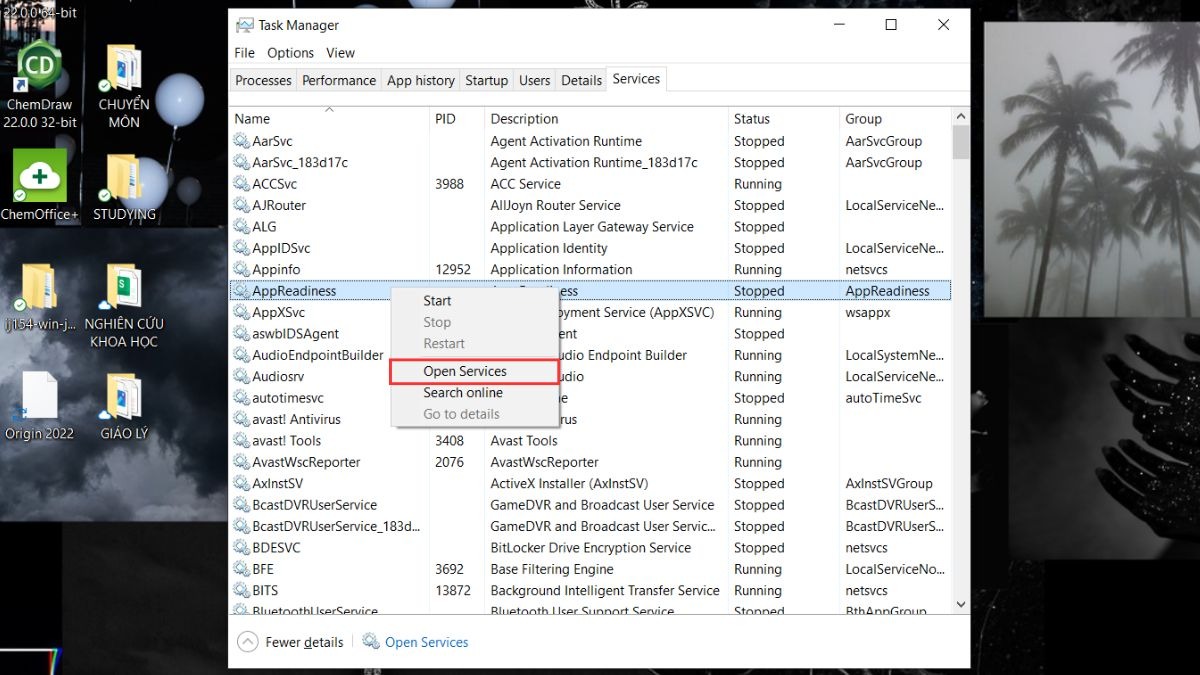Screen dimensions: 1200x675
Task: Click the gear icon beside aswbIDSAgent
Action: (x=241, y=334)
